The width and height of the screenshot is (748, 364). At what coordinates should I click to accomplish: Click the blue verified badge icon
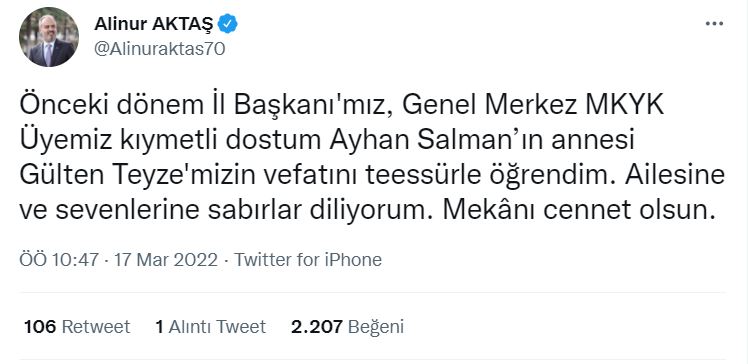point(228,24)
